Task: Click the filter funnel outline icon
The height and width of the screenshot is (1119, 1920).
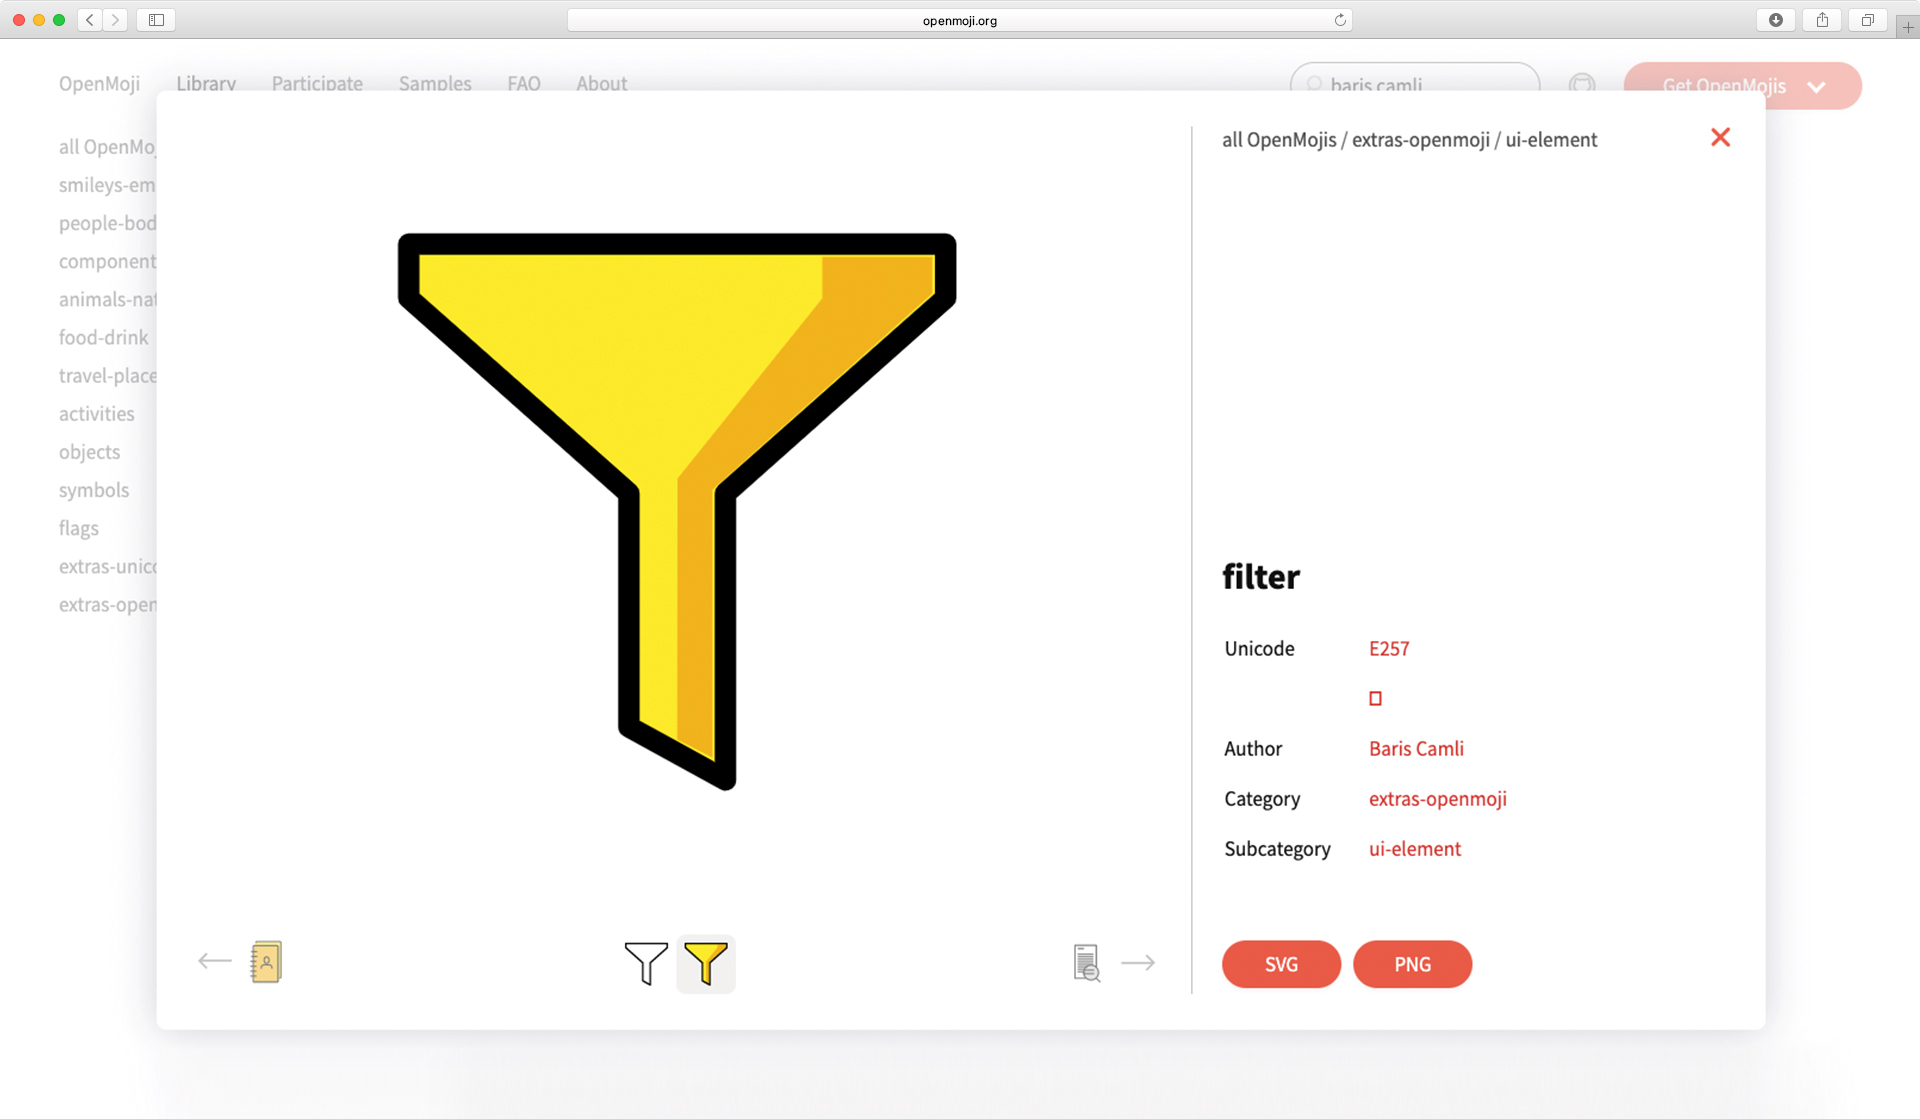Action: 646,962
